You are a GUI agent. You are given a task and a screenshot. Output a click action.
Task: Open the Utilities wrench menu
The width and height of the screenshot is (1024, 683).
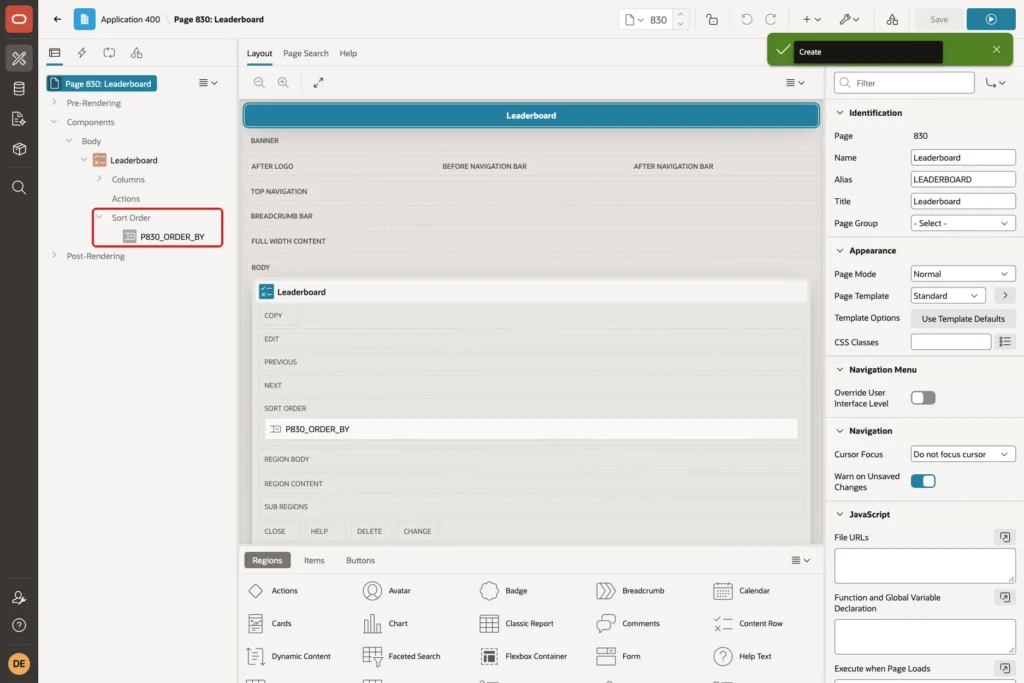click(x=850, y=20)
